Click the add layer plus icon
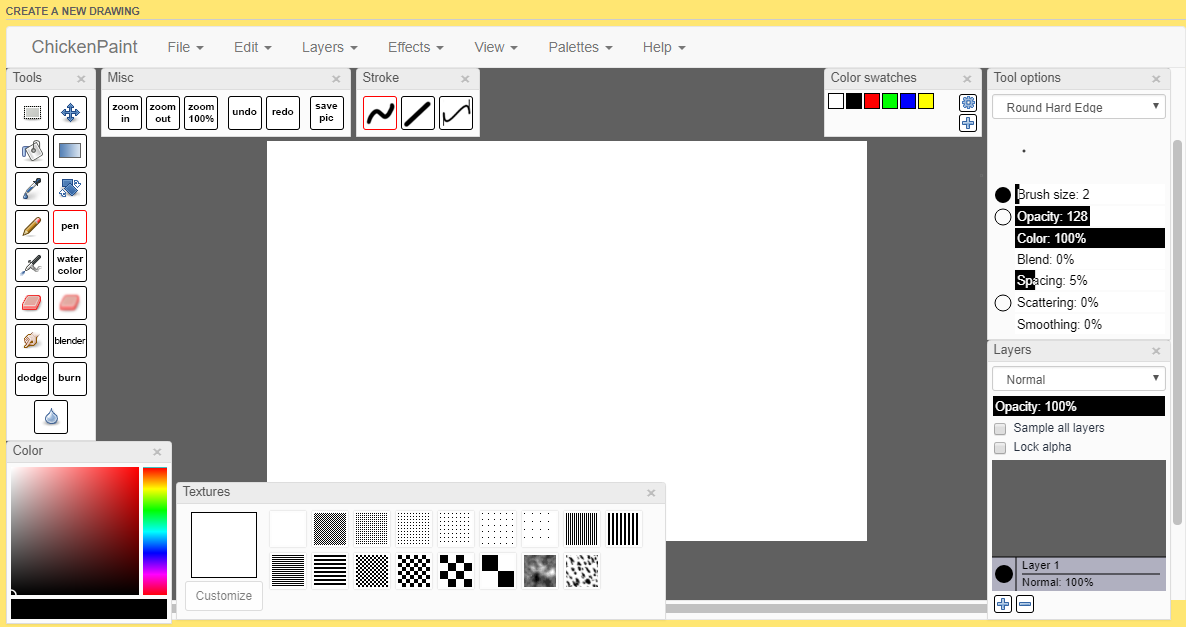 tap(1003, 604)
